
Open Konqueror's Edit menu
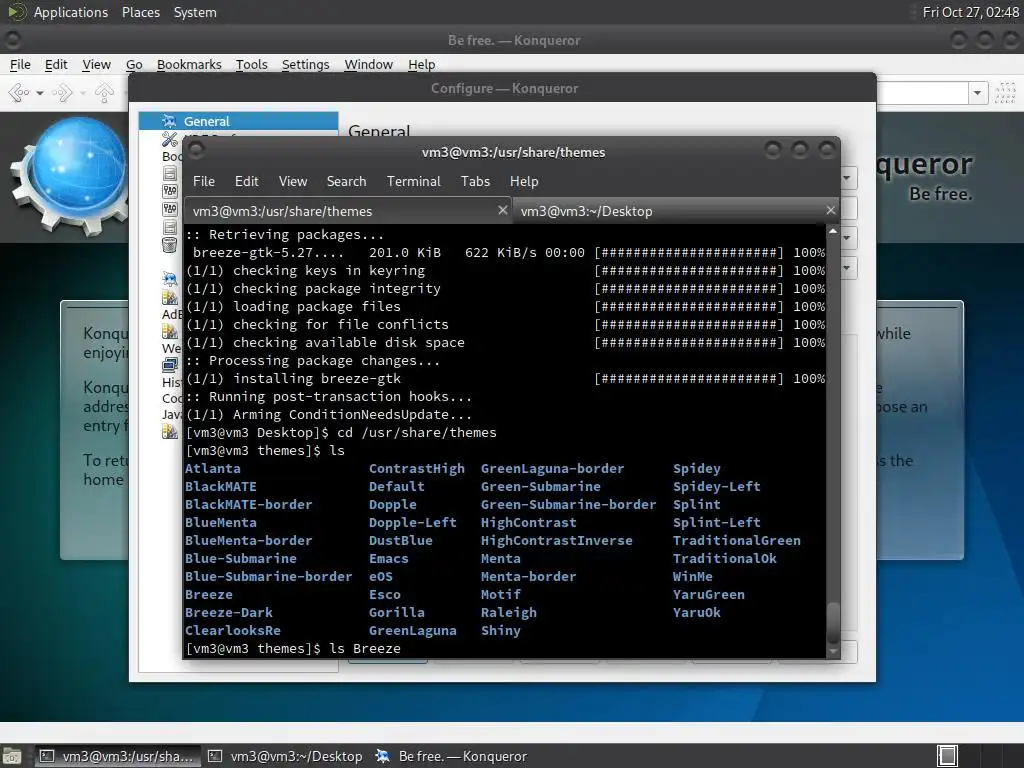coord(56,64)
